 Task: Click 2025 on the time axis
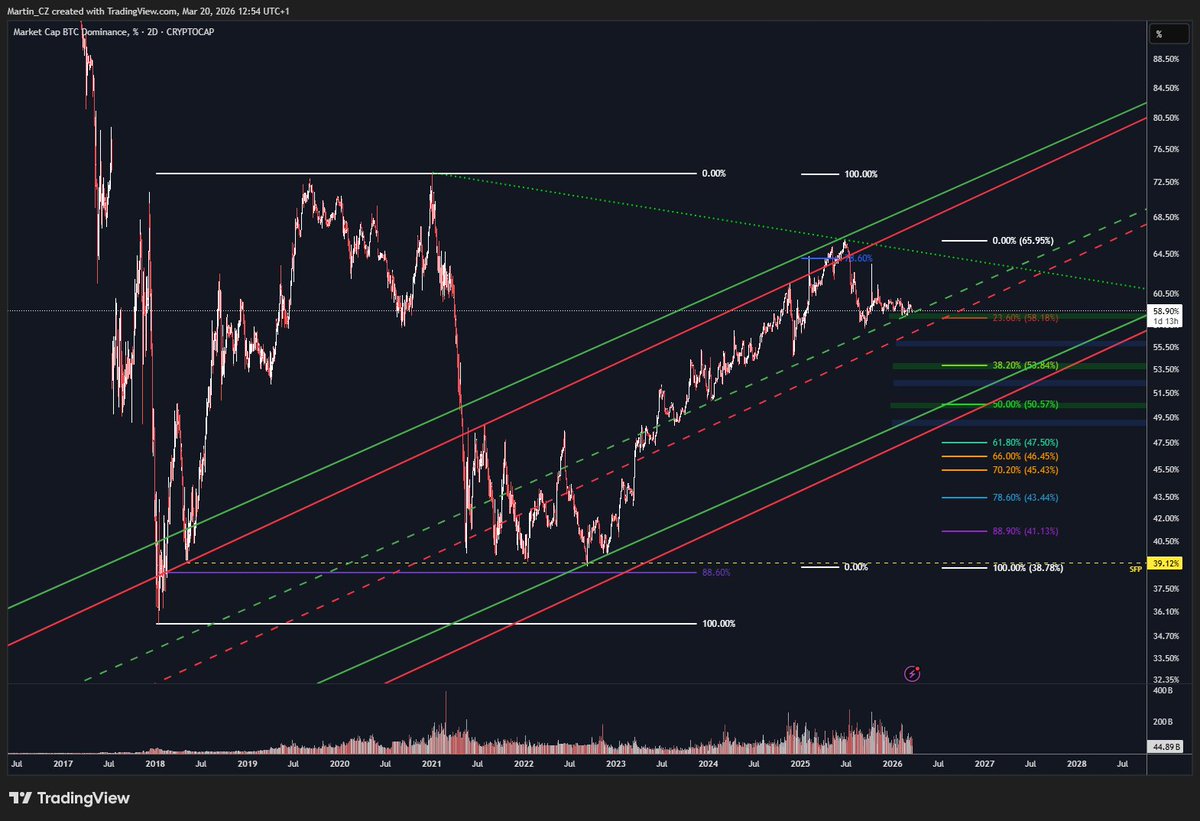point(799,763)
